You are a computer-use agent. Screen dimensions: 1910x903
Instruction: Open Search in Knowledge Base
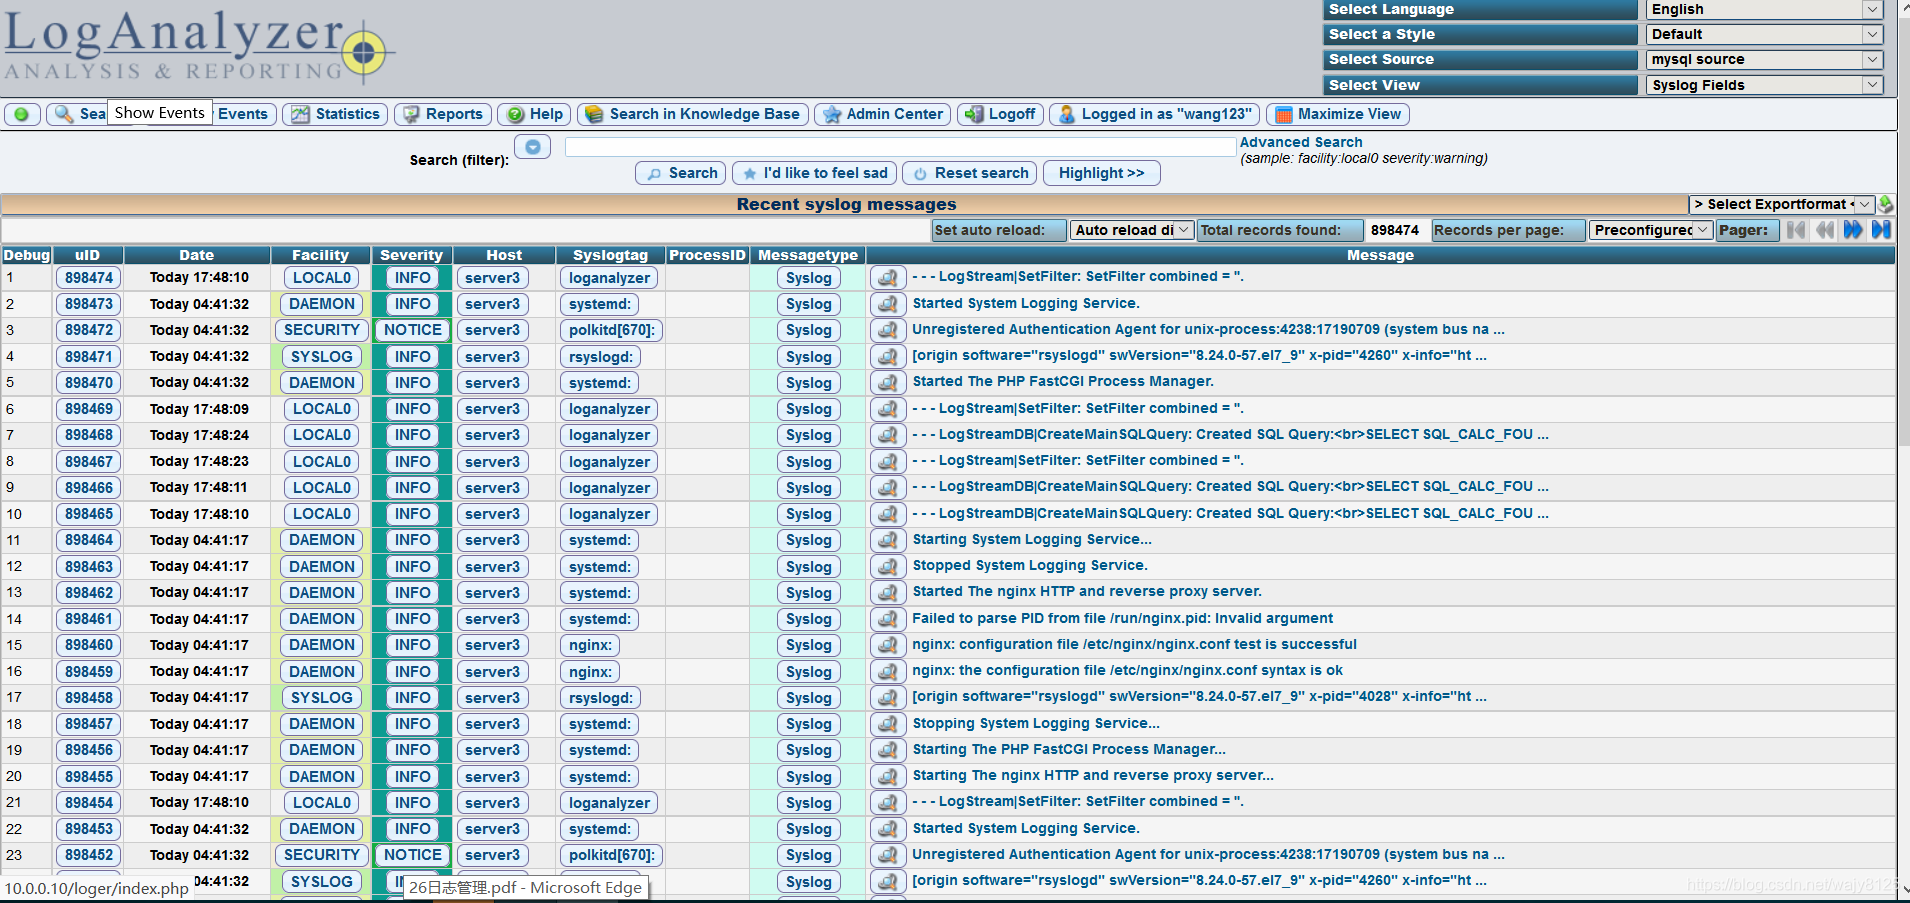[x=693, y=114]
